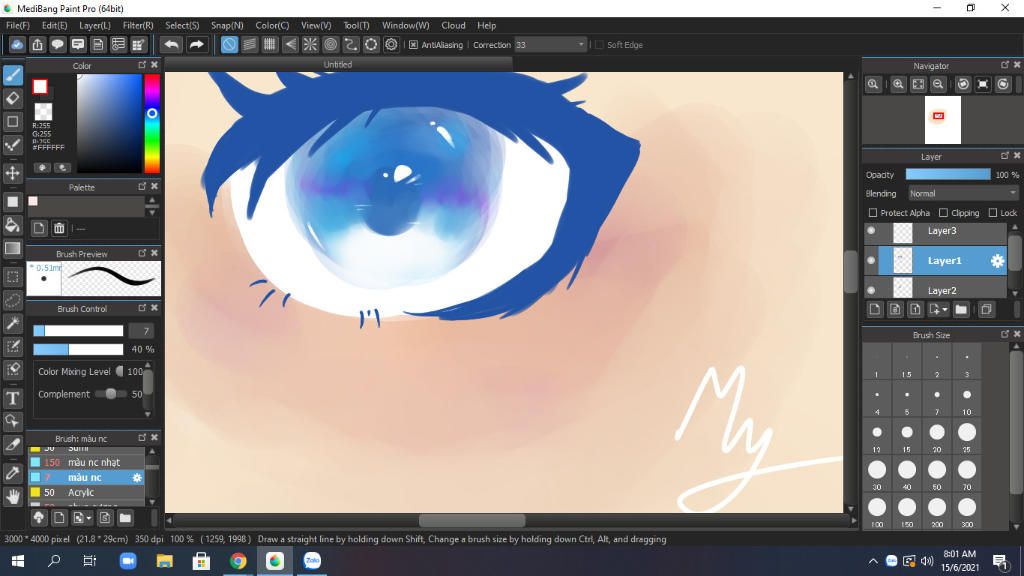Enable the parallel snap guide

pos(249,44)
